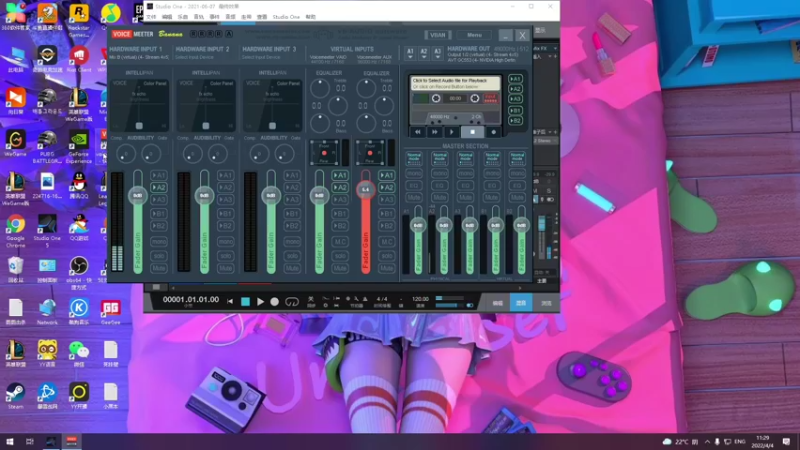Open Steam desktop shortcut

[x=15, y=396]
